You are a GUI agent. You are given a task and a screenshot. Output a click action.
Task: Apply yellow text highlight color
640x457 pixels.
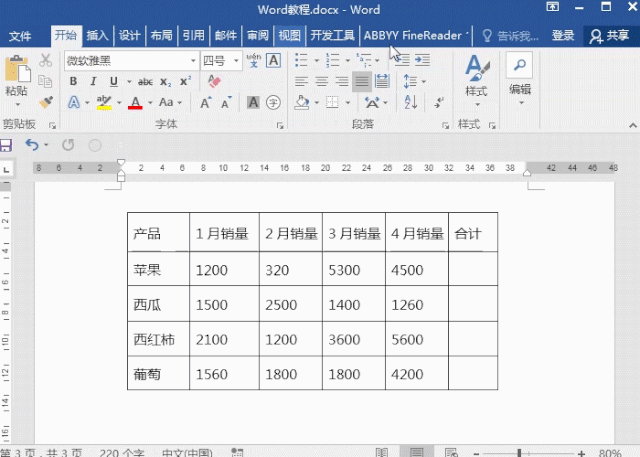pyautogui.click(x=104, y=102)
